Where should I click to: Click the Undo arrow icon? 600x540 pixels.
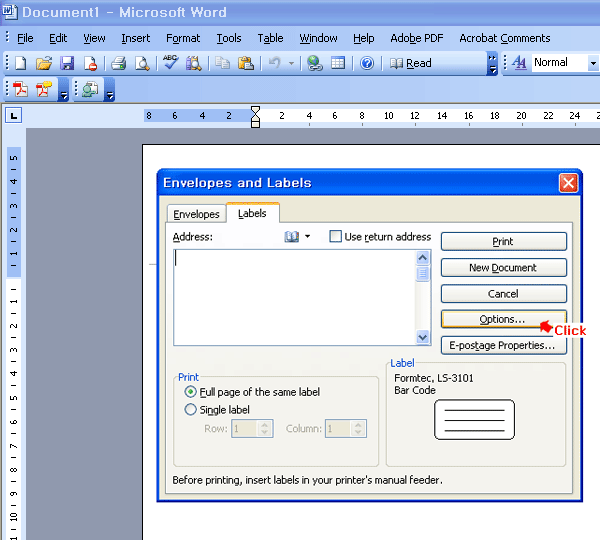[274, 63]
